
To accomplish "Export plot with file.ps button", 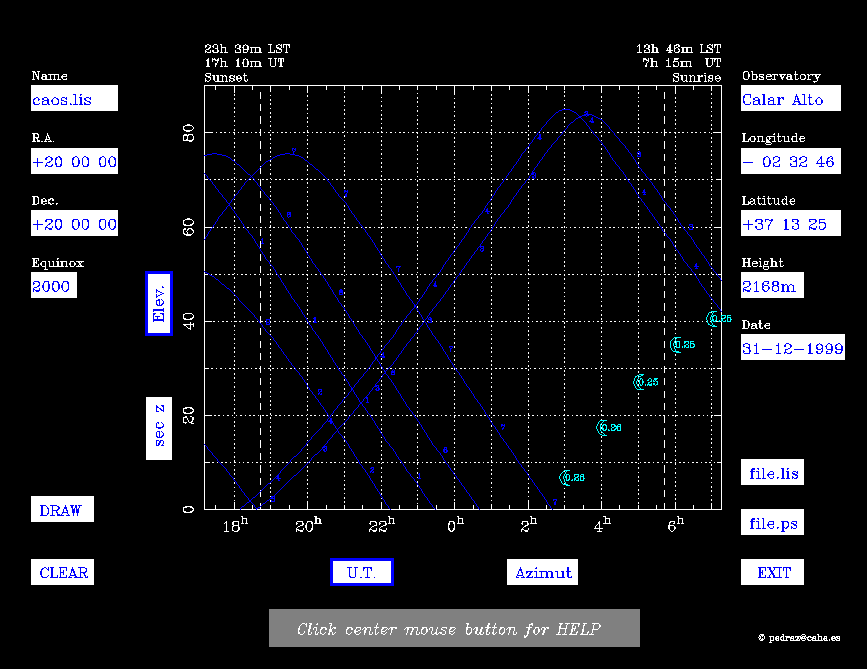I will [773, 523].
